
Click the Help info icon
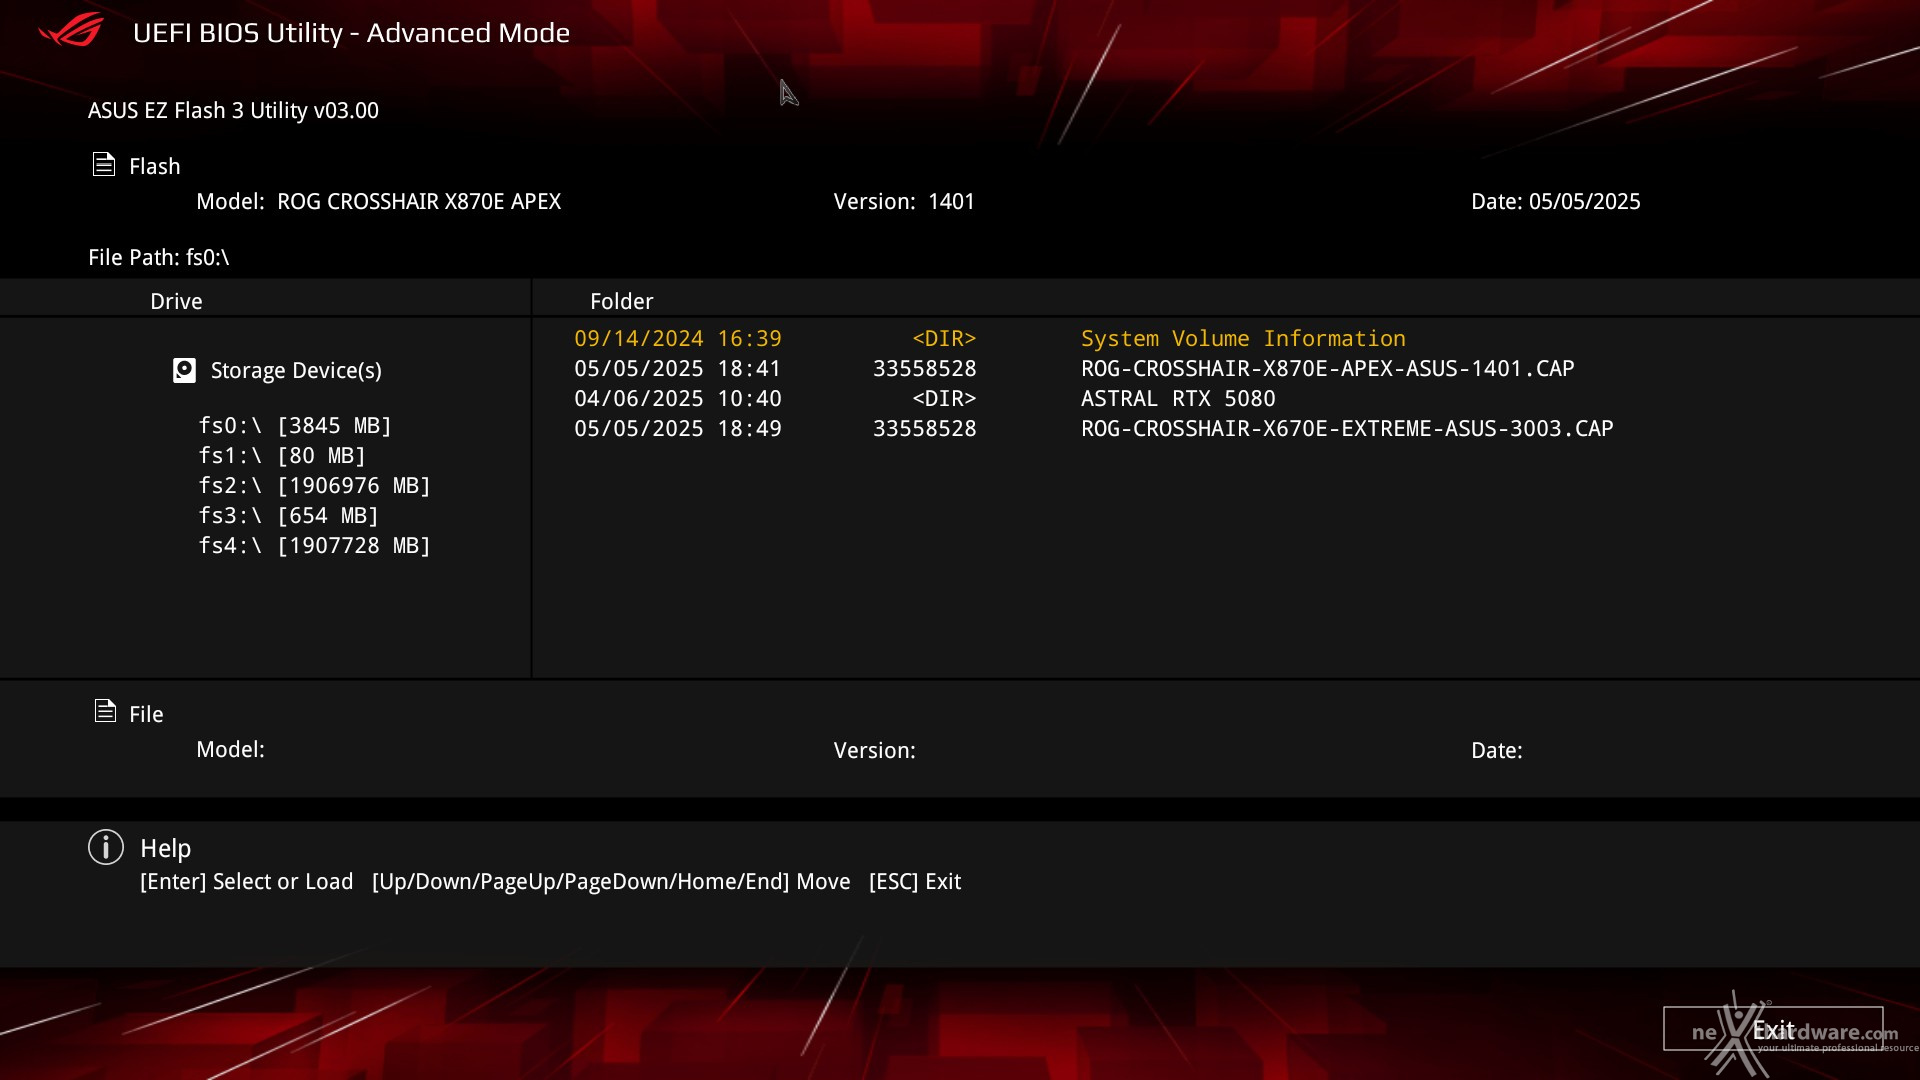tap(106, 847)
